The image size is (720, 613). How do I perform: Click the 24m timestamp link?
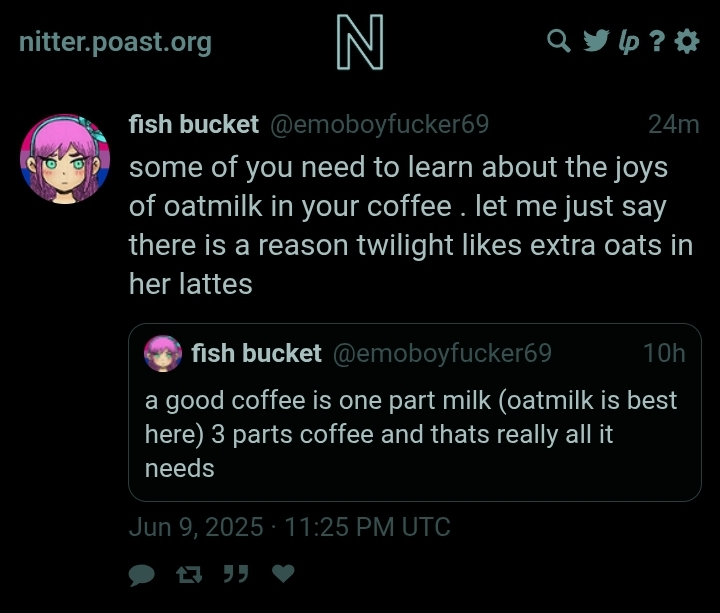click(x=673, y=124)
